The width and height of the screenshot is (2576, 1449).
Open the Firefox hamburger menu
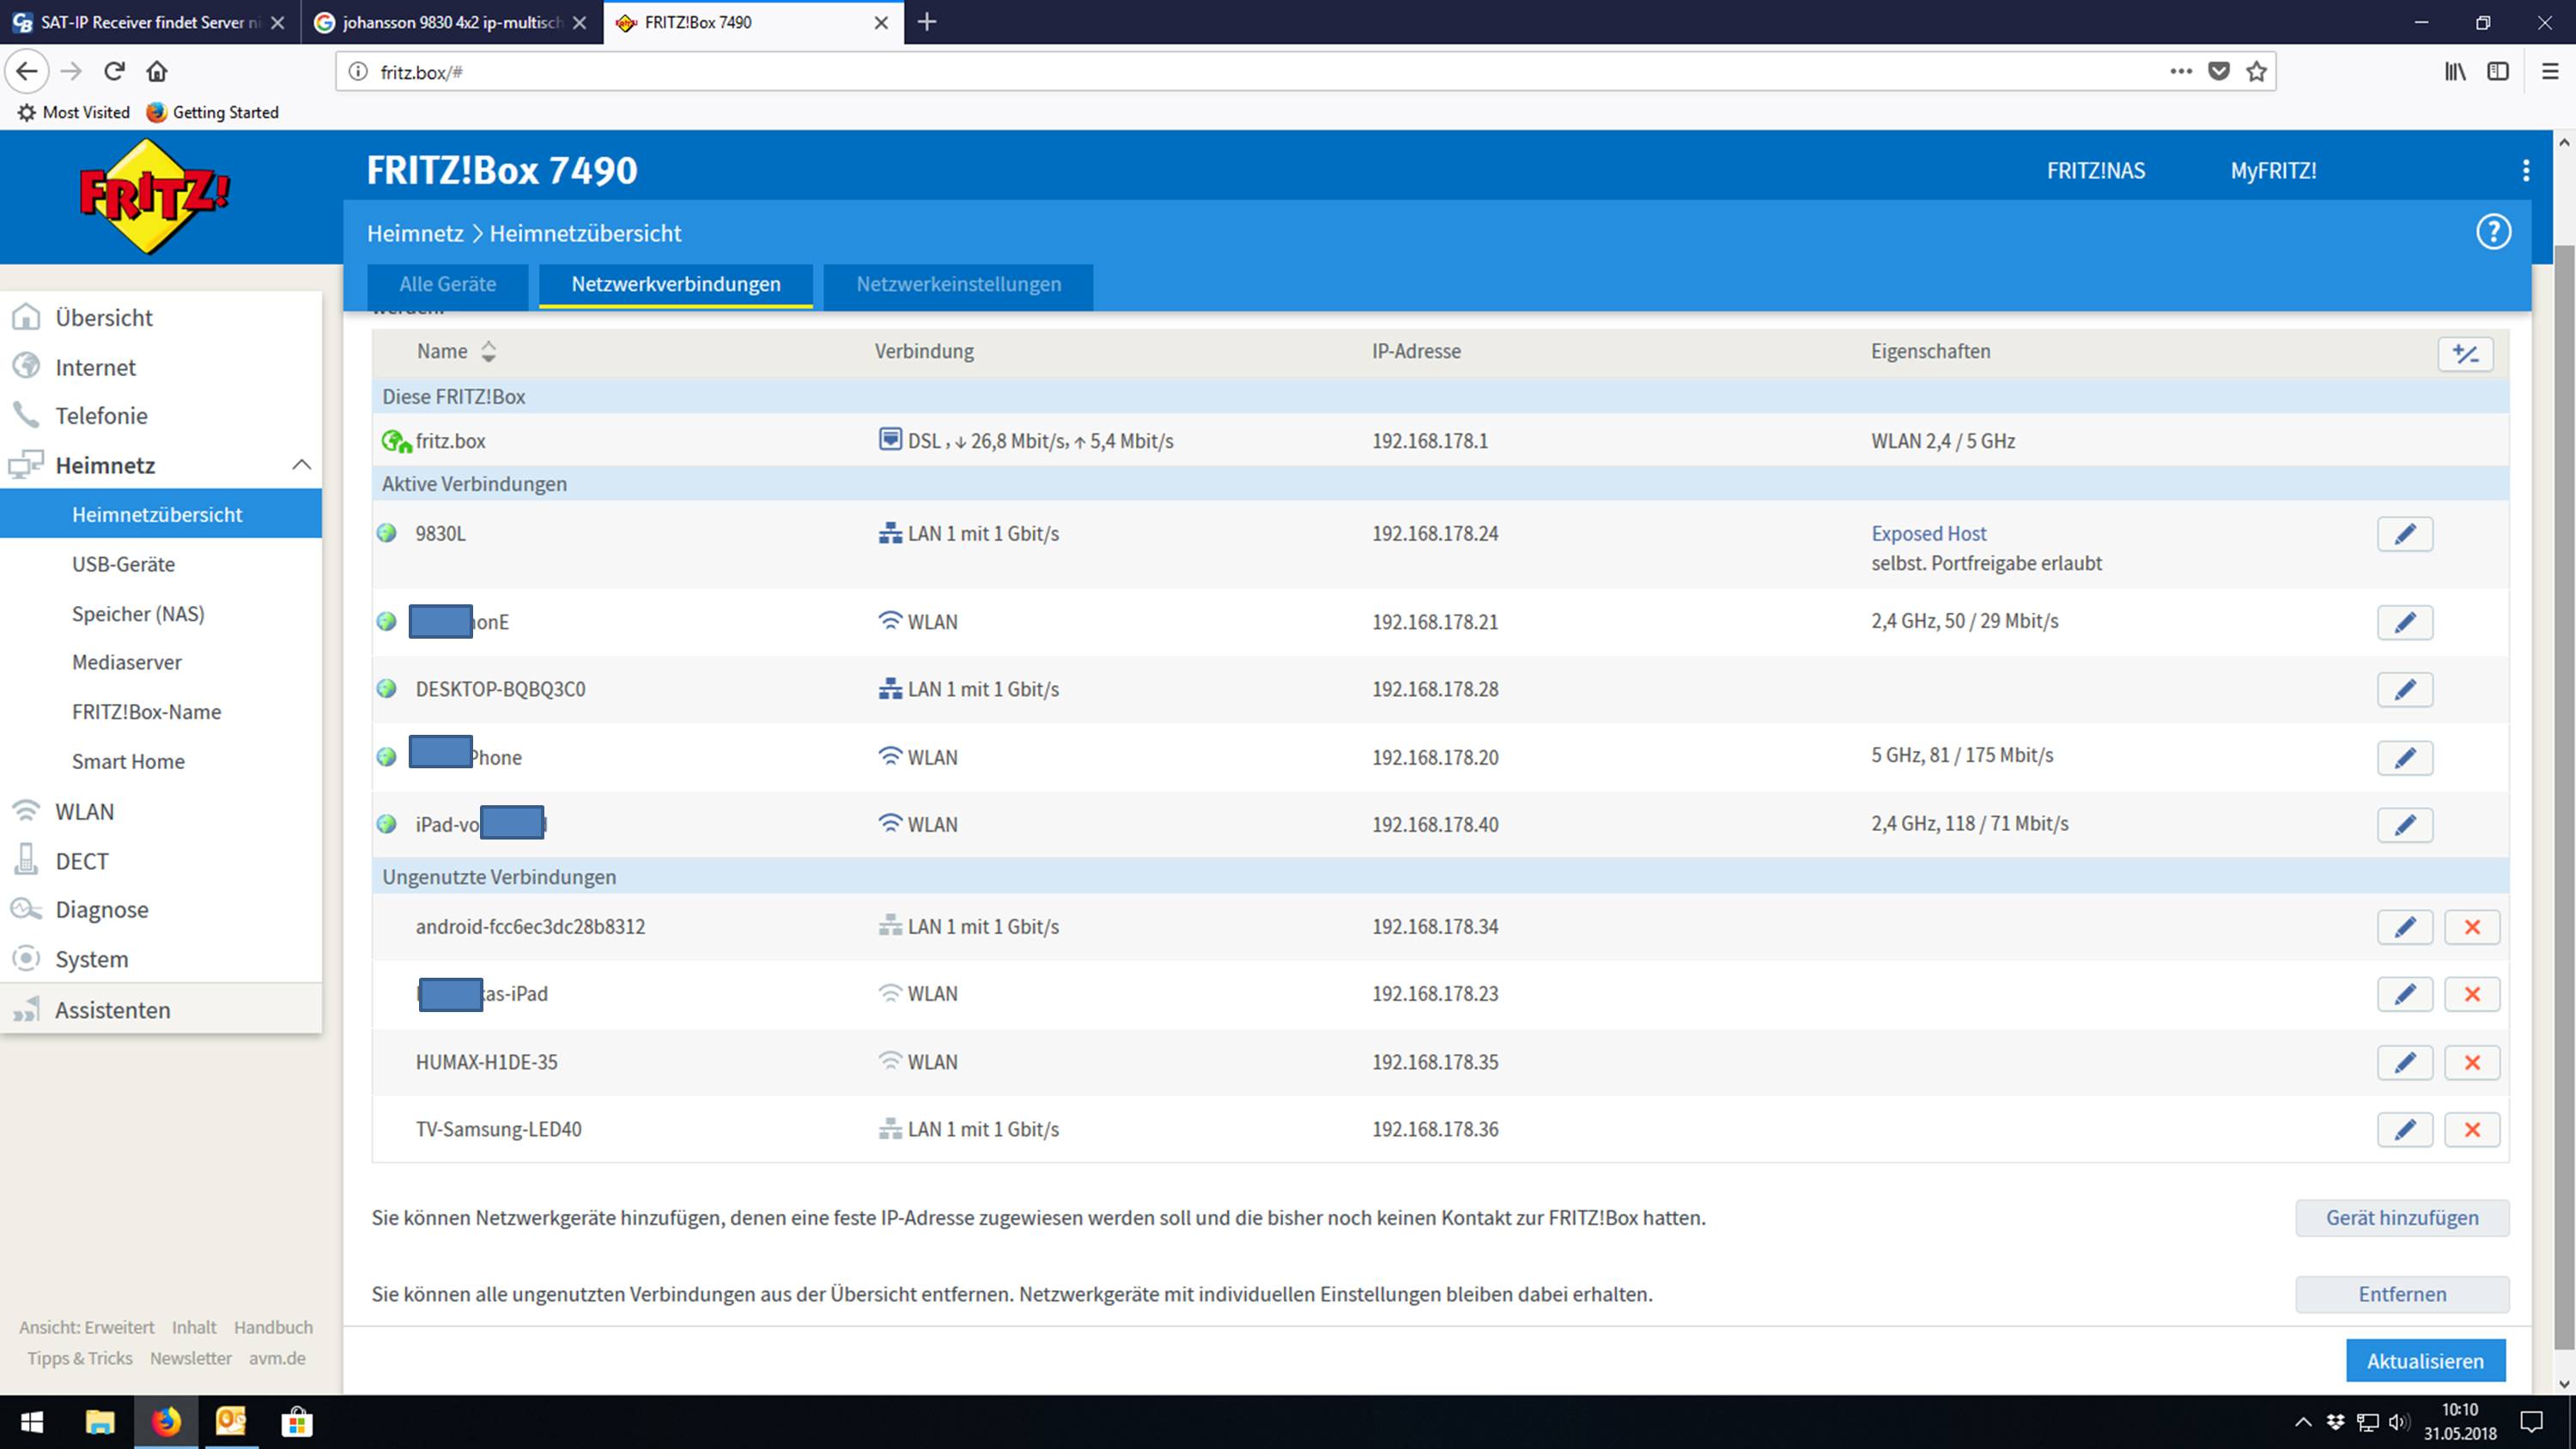pos(2549,71)
